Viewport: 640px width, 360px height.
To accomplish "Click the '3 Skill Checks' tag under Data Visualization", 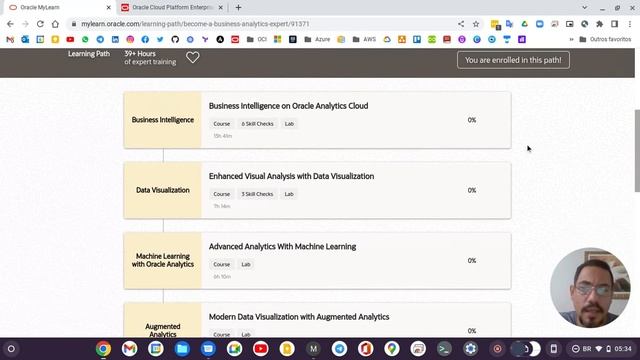I will (257, 194).
